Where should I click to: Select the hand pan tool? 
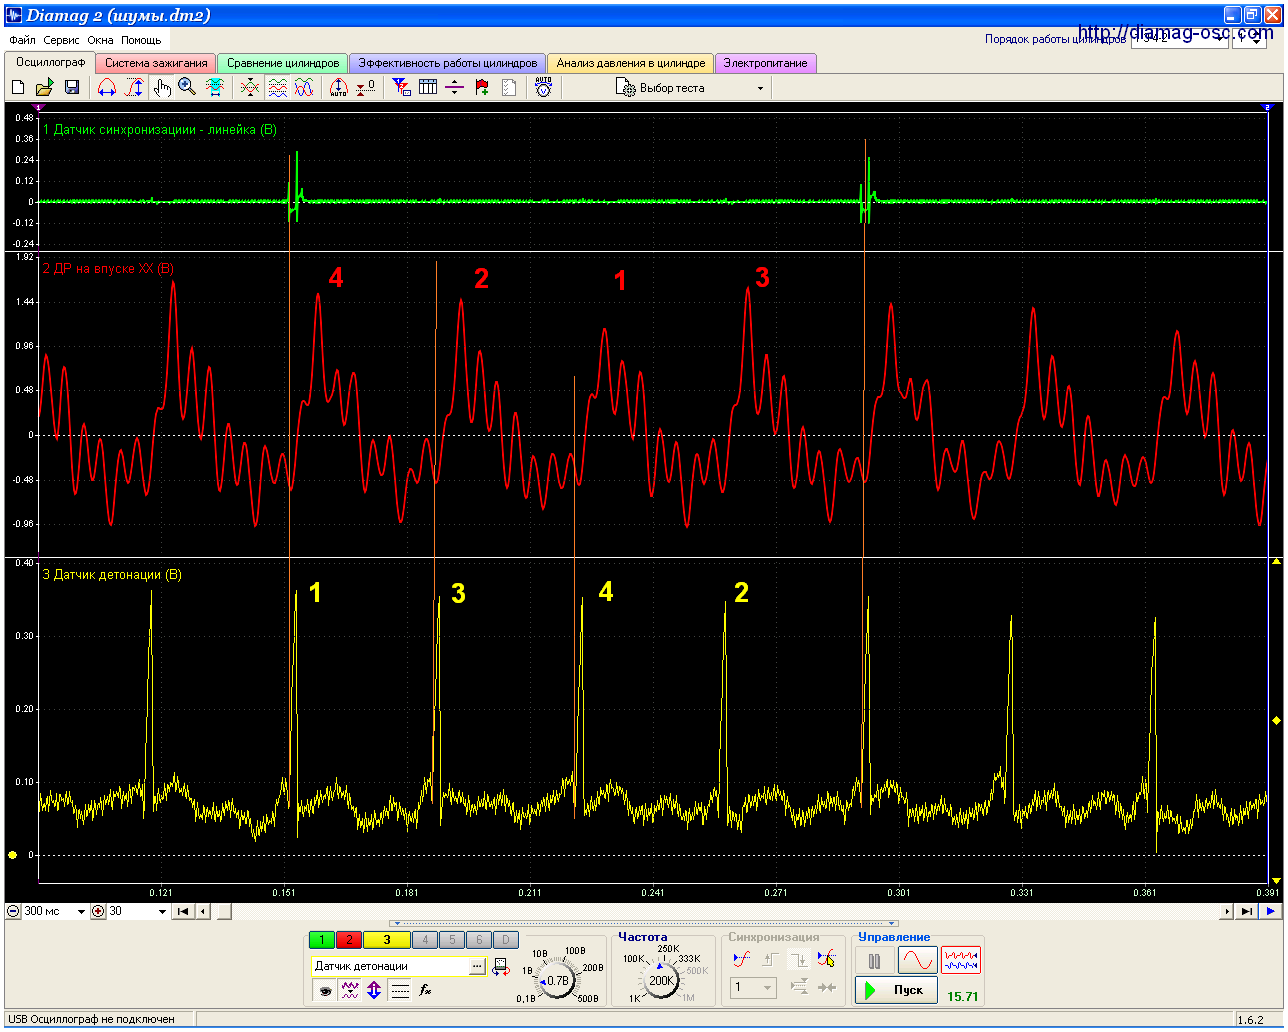pyautogui.click(x=162, y=88)
